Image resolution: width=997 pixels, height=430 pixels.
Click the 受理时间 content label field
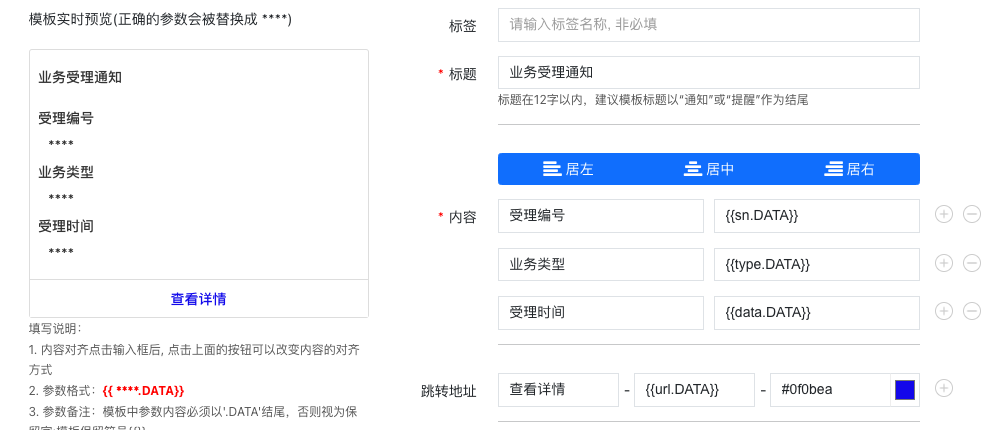(x=601, y=313)
